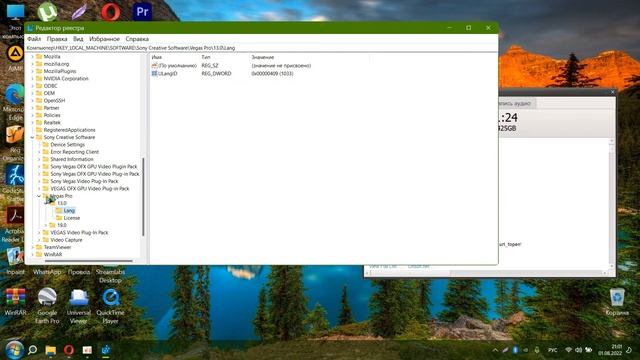The height and width of the screenshot is (360, 640).
Task: Click the 0x00000409 (1033) value cell
Action: (x=272, y=74)
